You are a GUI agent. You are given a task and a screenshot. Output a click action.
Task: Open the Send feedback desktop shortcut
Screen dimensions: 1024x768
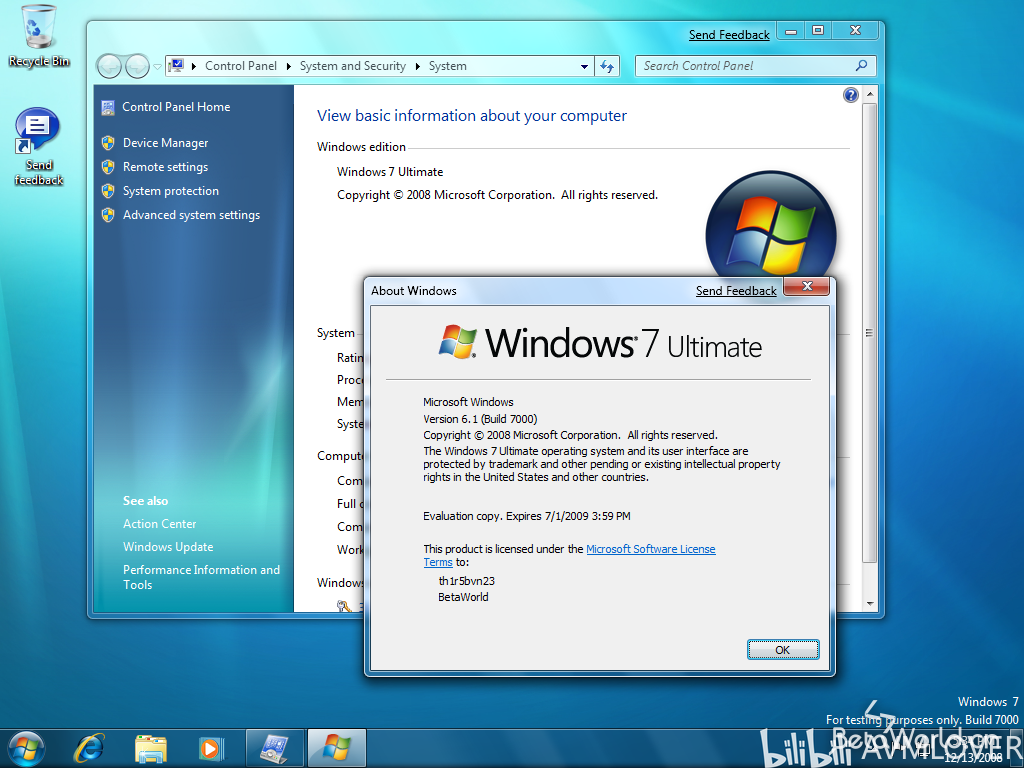[x=38, y=148]
